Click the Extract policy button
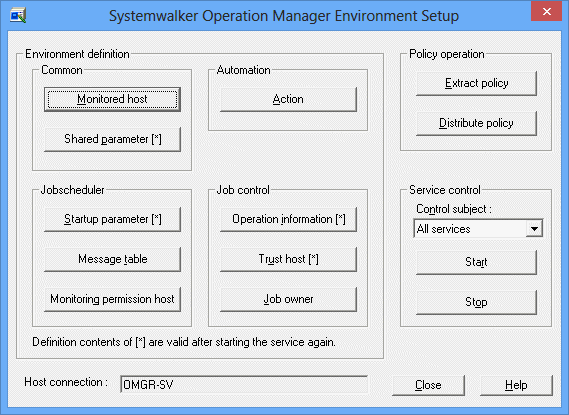 pyautogui.click(x=476, y=83)
